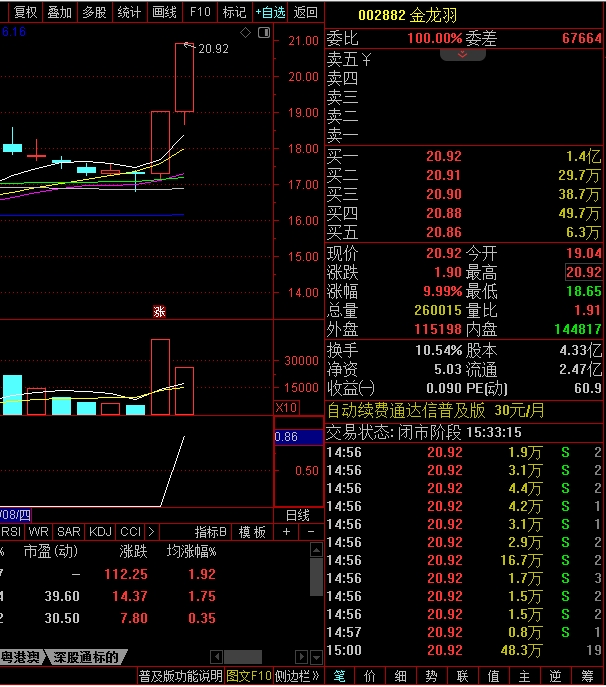Click 买一 price 20.92

(444, 156)
